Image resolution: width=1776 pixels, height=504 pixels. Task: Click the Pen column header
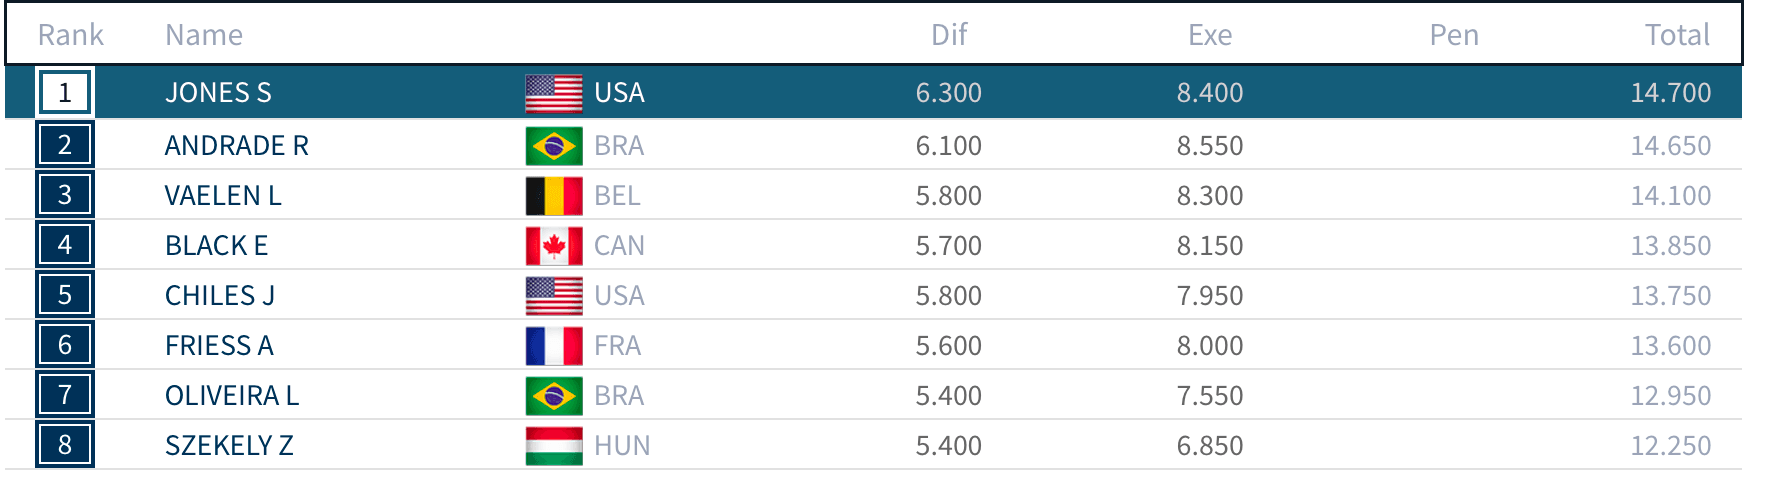[1453, 35]
